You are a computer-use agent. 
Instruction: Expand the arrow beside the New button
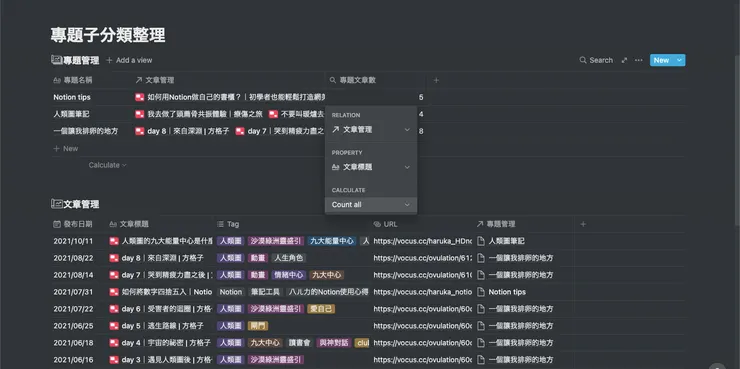tap(680, 60)
